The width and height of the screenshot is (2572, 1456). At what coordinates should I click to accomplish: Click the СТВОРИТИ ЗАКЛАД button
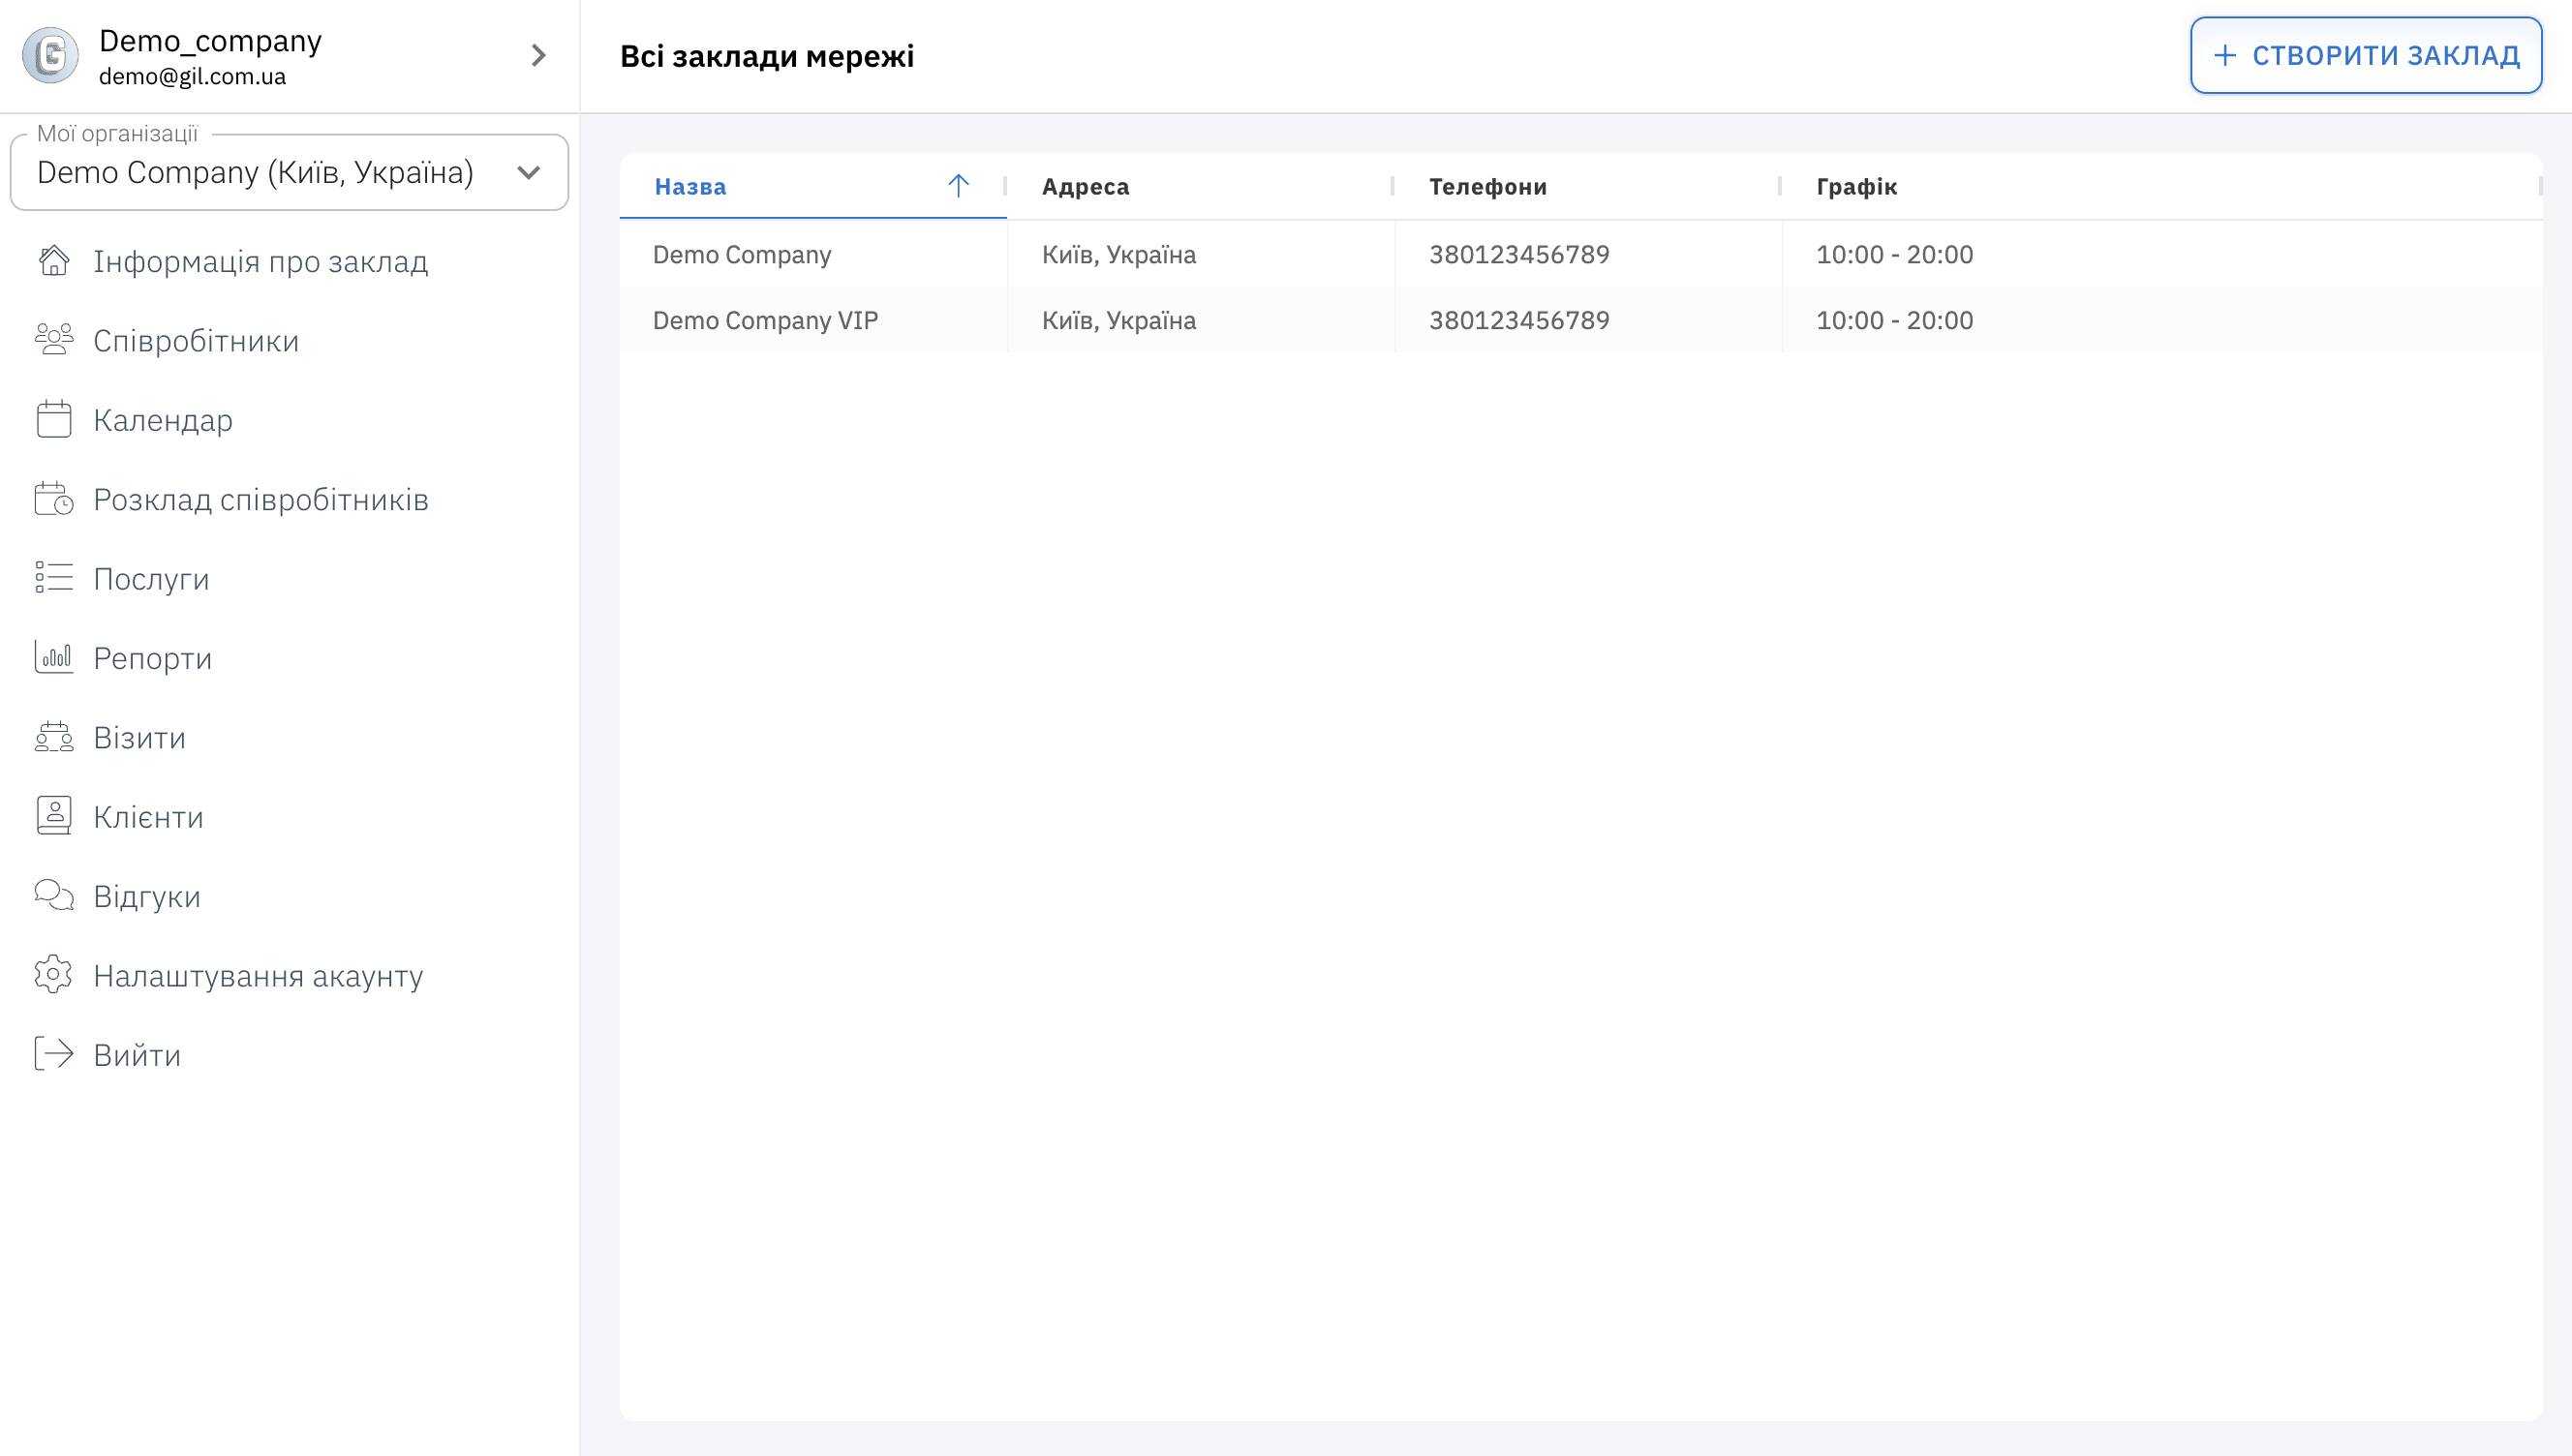pyautogui.click(x=2365, y=55)
